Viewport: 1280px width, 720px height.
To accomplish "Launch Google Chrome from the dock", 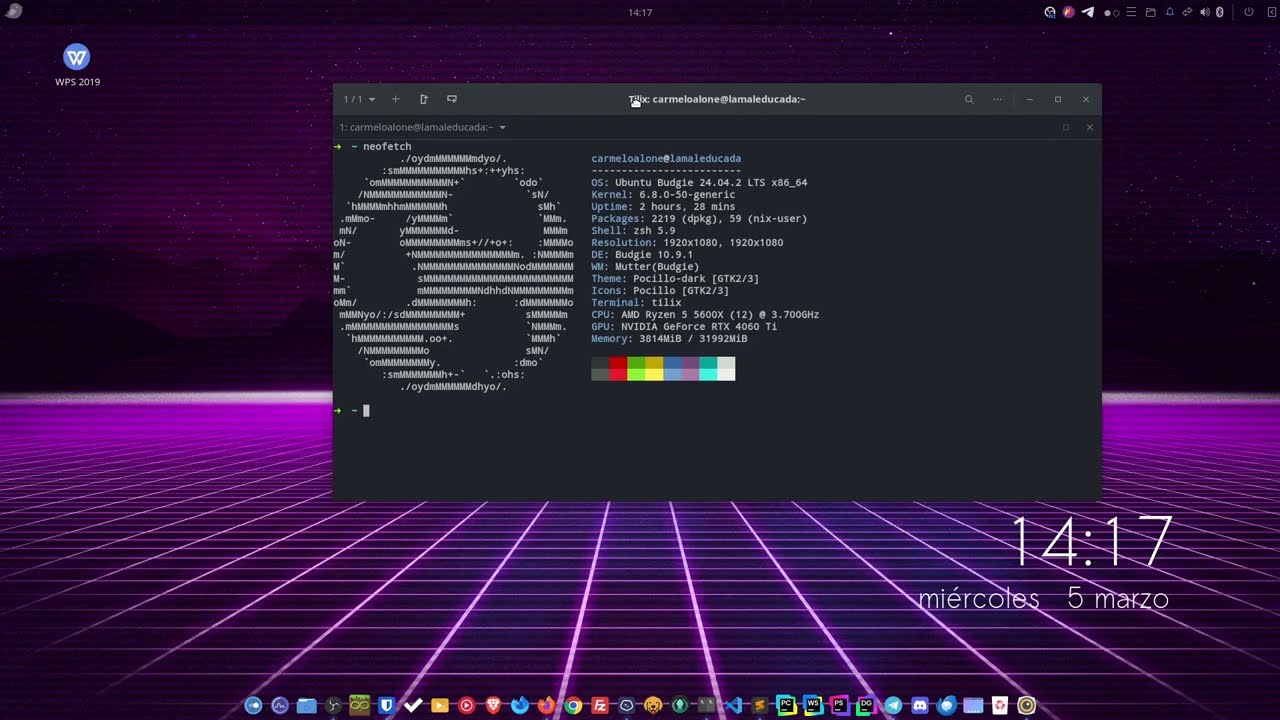I will click(573, 705).
